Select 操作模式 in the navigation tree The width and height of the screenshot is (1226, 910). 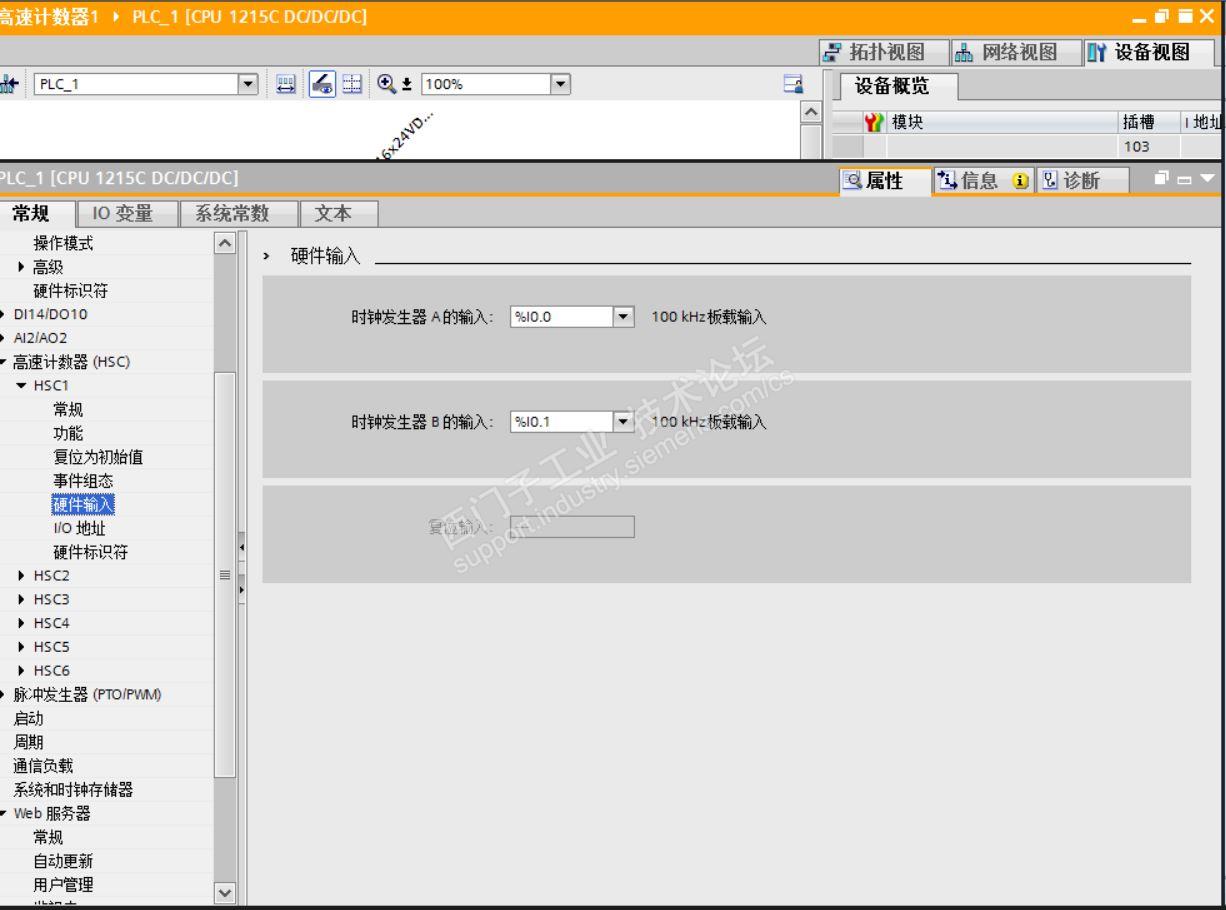click(63, 243)
